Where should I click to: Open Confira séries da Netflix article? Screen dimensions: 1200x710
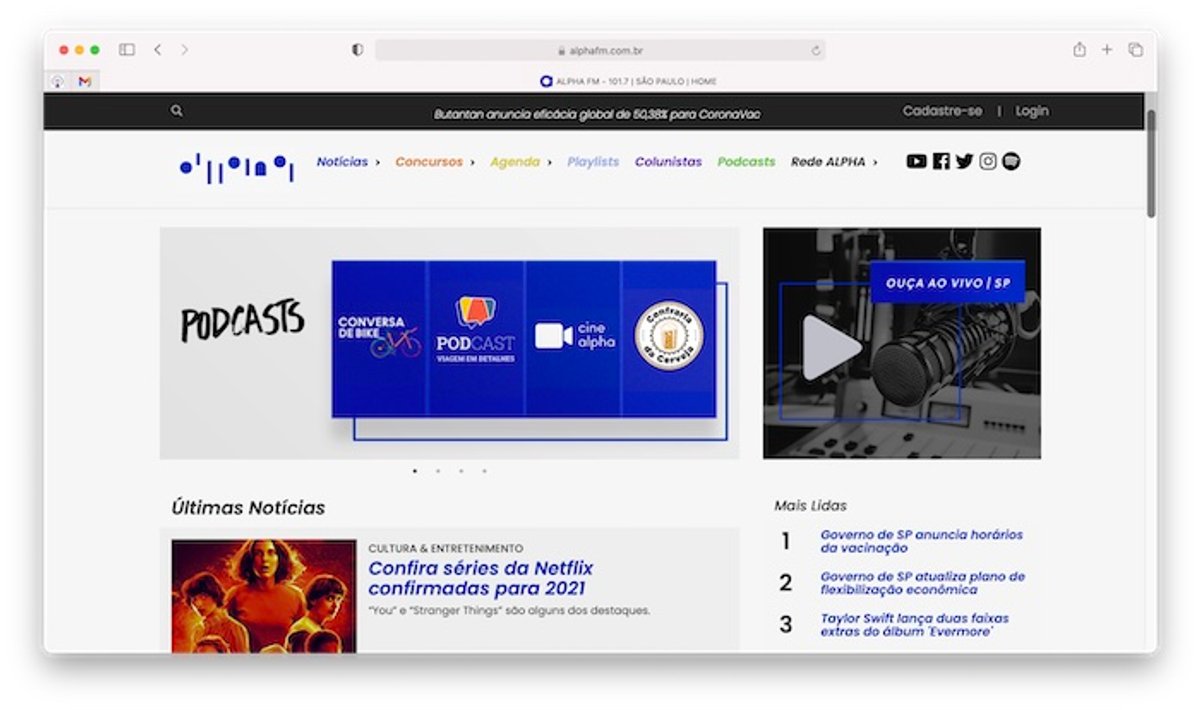tap(480, 578)
